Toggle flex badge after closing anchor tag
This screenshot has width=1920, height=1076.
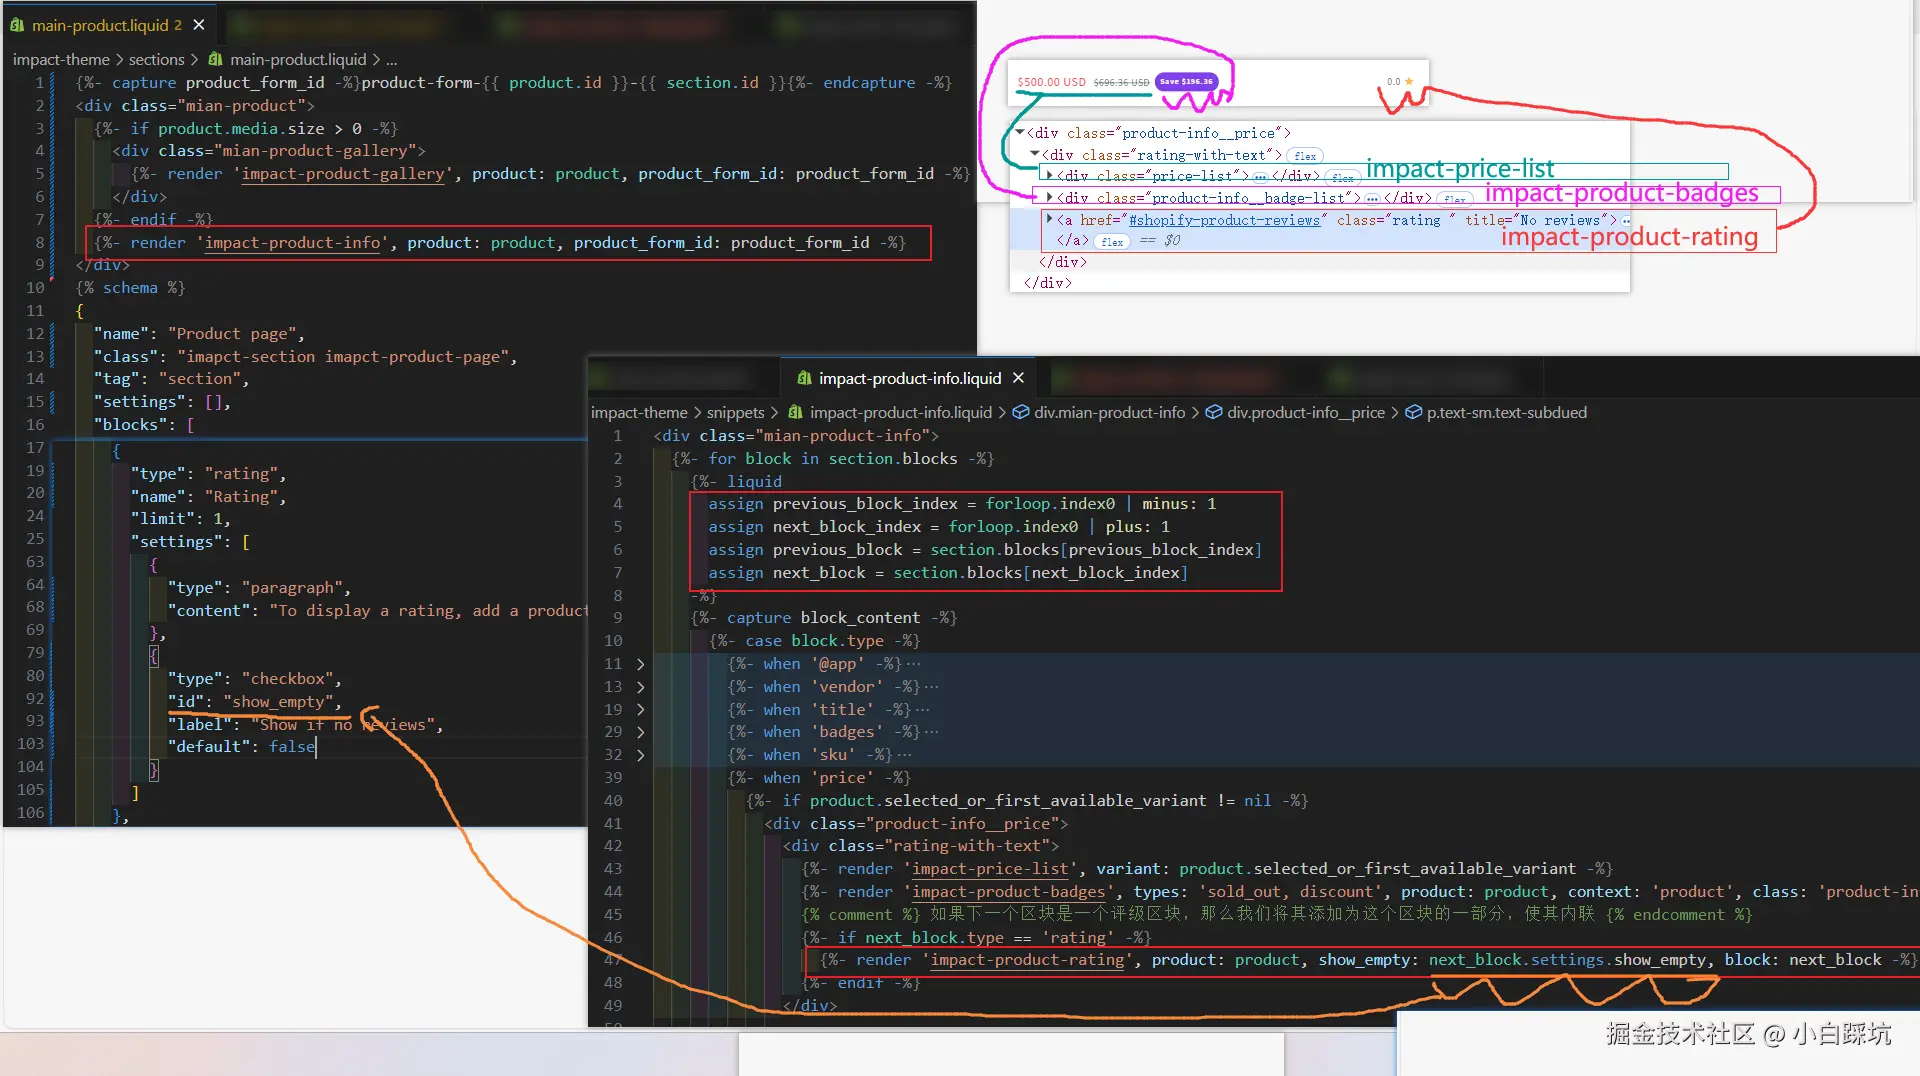click(x=1112, y=242)
